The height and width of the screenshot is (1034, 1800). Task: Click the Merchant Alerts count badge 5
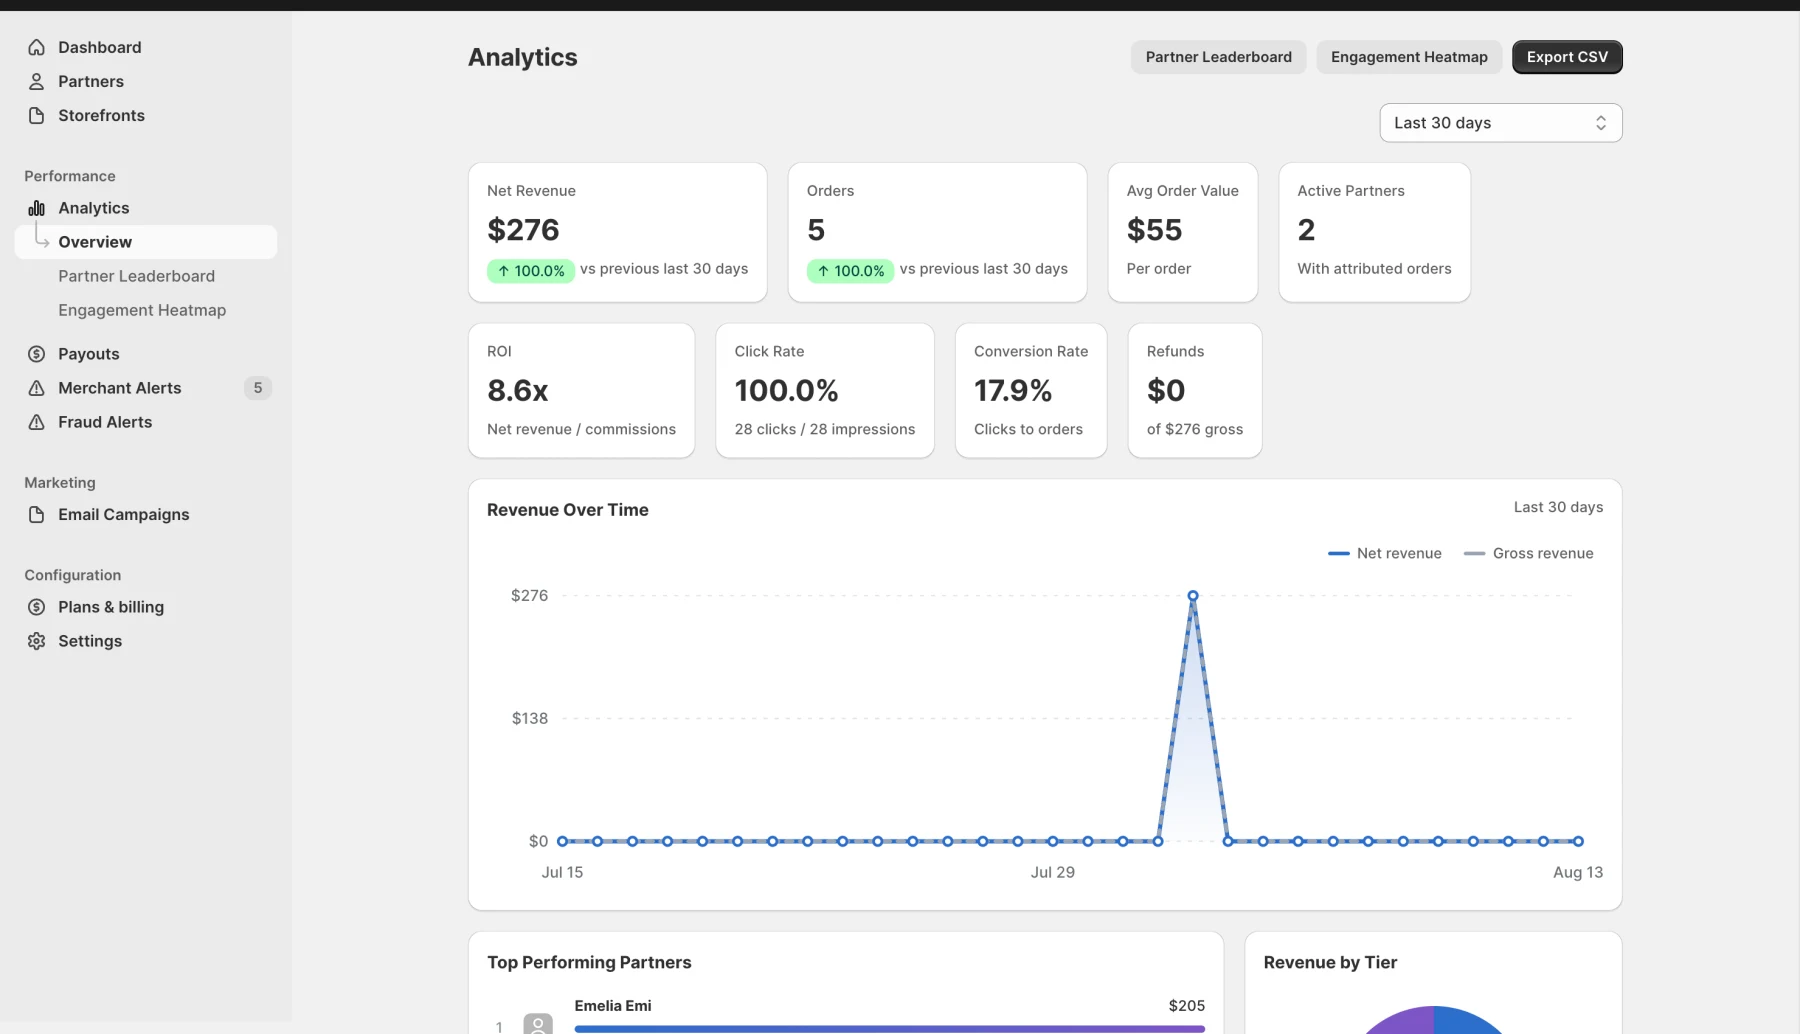(x=258, y=388)
